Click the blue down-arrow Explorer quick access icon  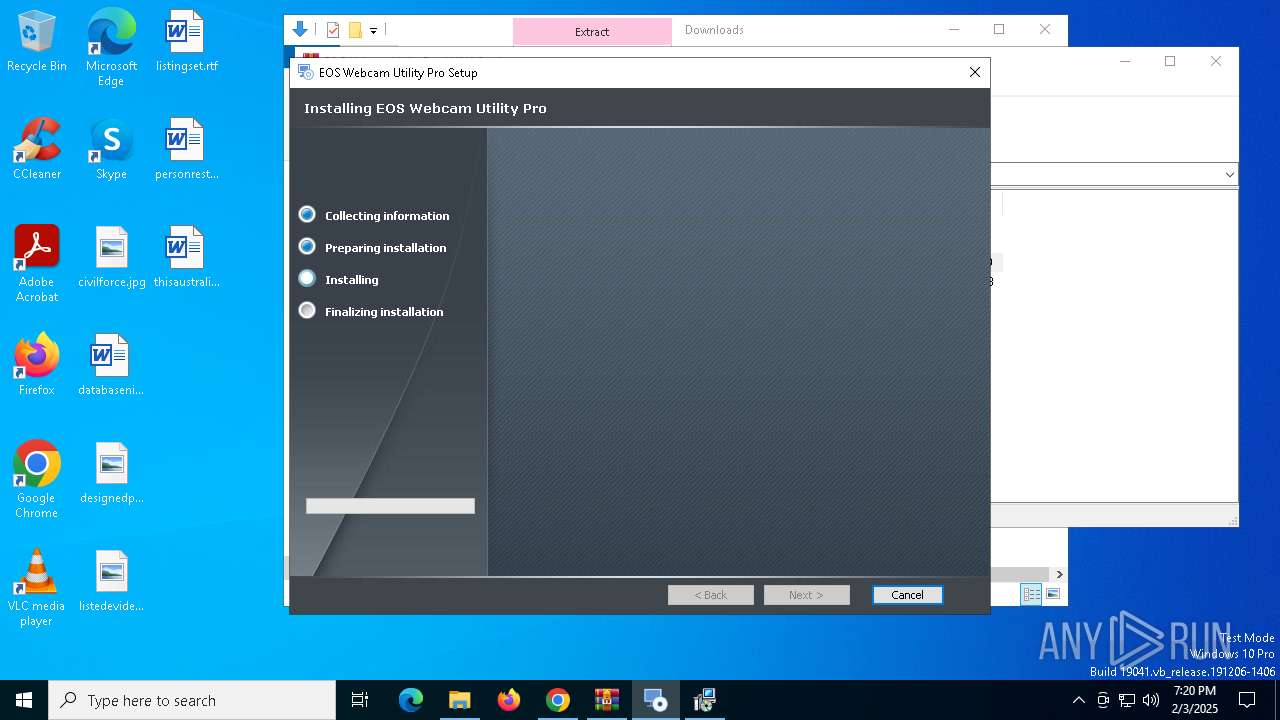(x=300, y=30)
